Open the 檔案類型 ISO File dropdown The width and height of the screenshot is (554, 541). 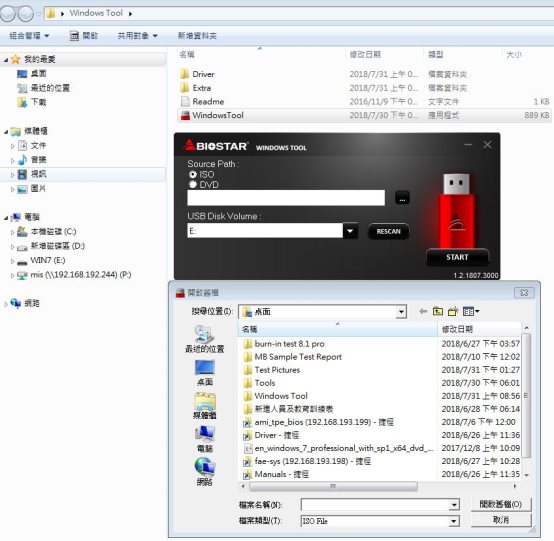tap(454, 521)
